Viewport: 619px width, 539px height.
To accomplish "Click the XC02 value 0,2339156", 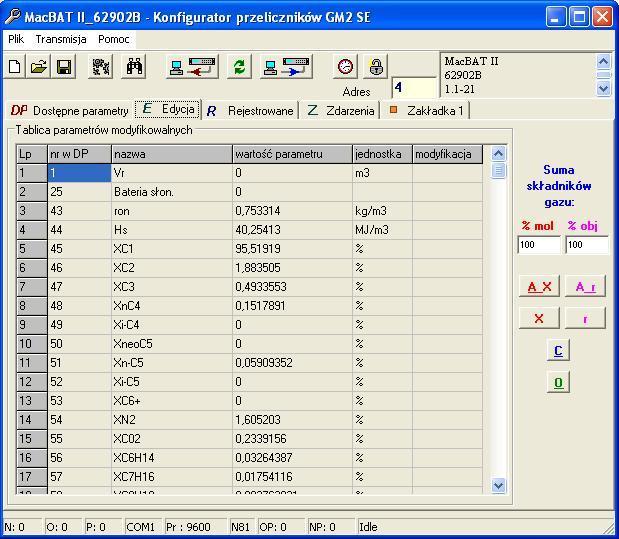I will (x=293, y=439).
